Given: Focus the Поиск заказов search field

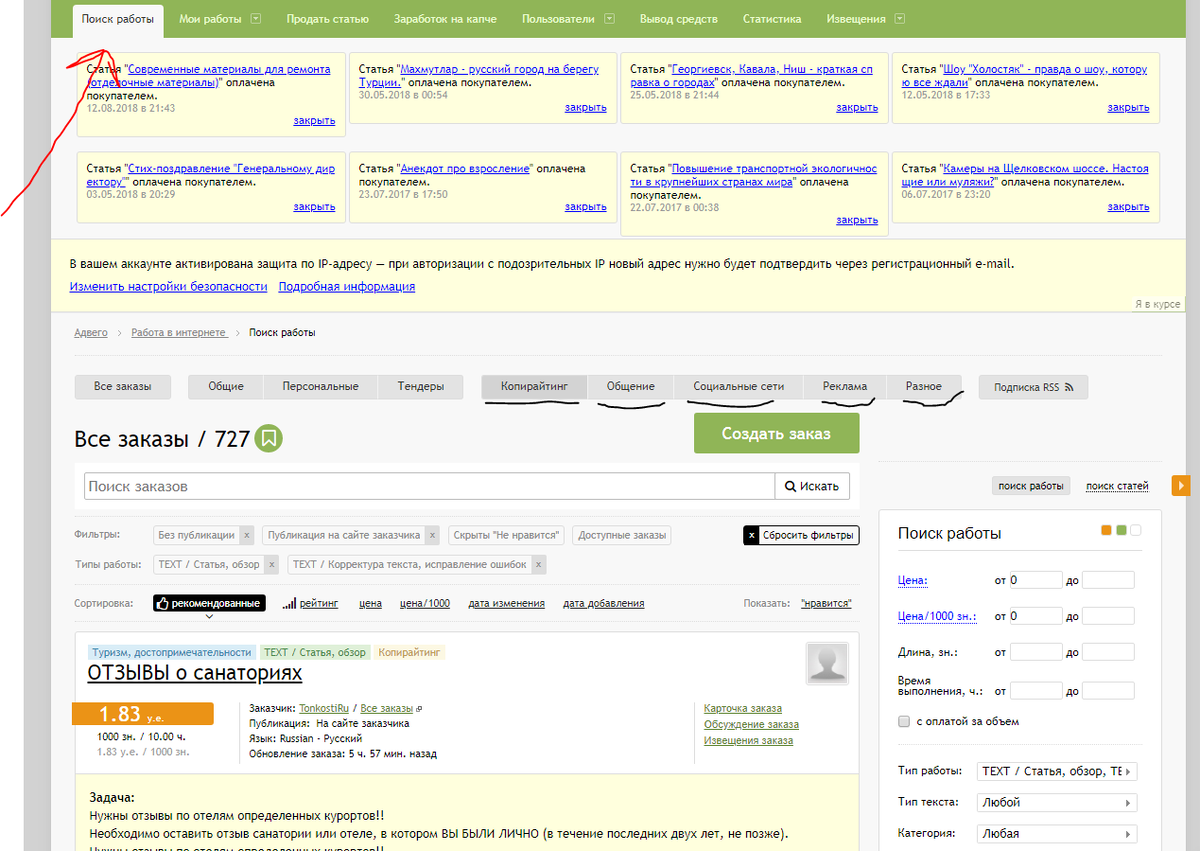Looking at the screenshot, I should click(x=429, y=486).
